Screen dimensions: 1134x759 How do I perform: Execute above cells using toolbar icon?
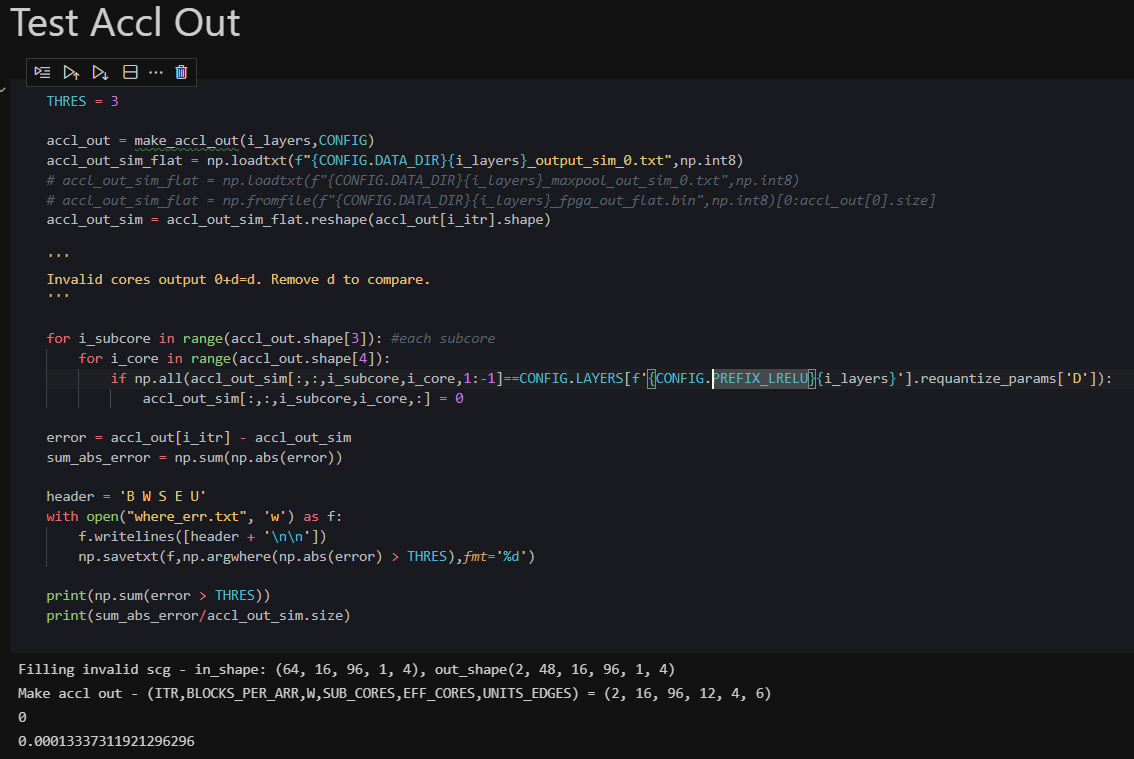[x=71, y=72]
